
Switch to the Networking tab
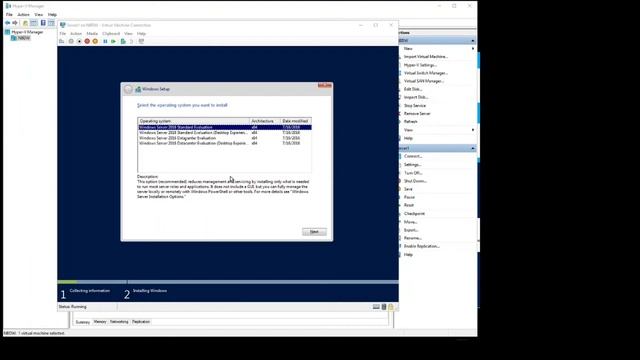point(119,322)
